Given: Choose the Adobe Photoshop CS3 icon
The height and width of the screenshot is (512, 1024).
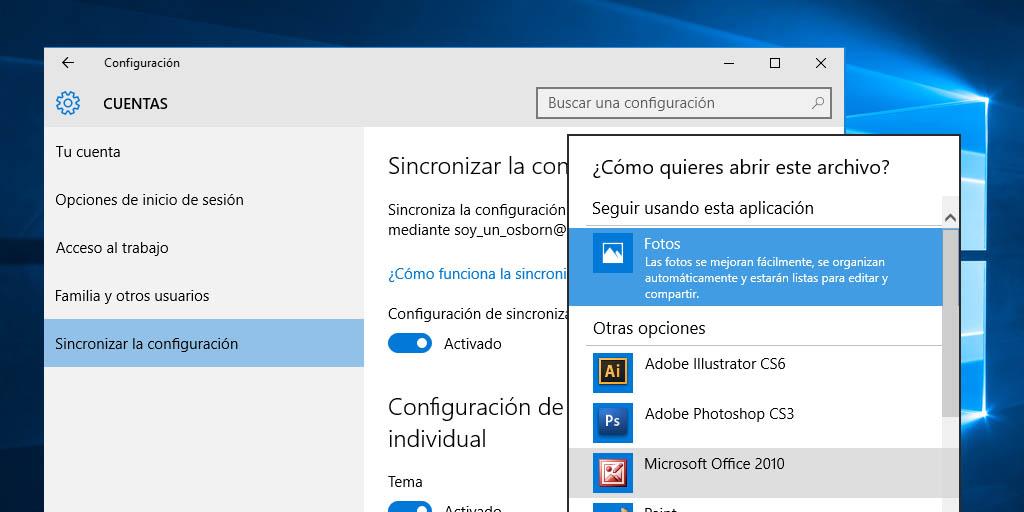Looking at the screenshot, I should coord(613,423).
